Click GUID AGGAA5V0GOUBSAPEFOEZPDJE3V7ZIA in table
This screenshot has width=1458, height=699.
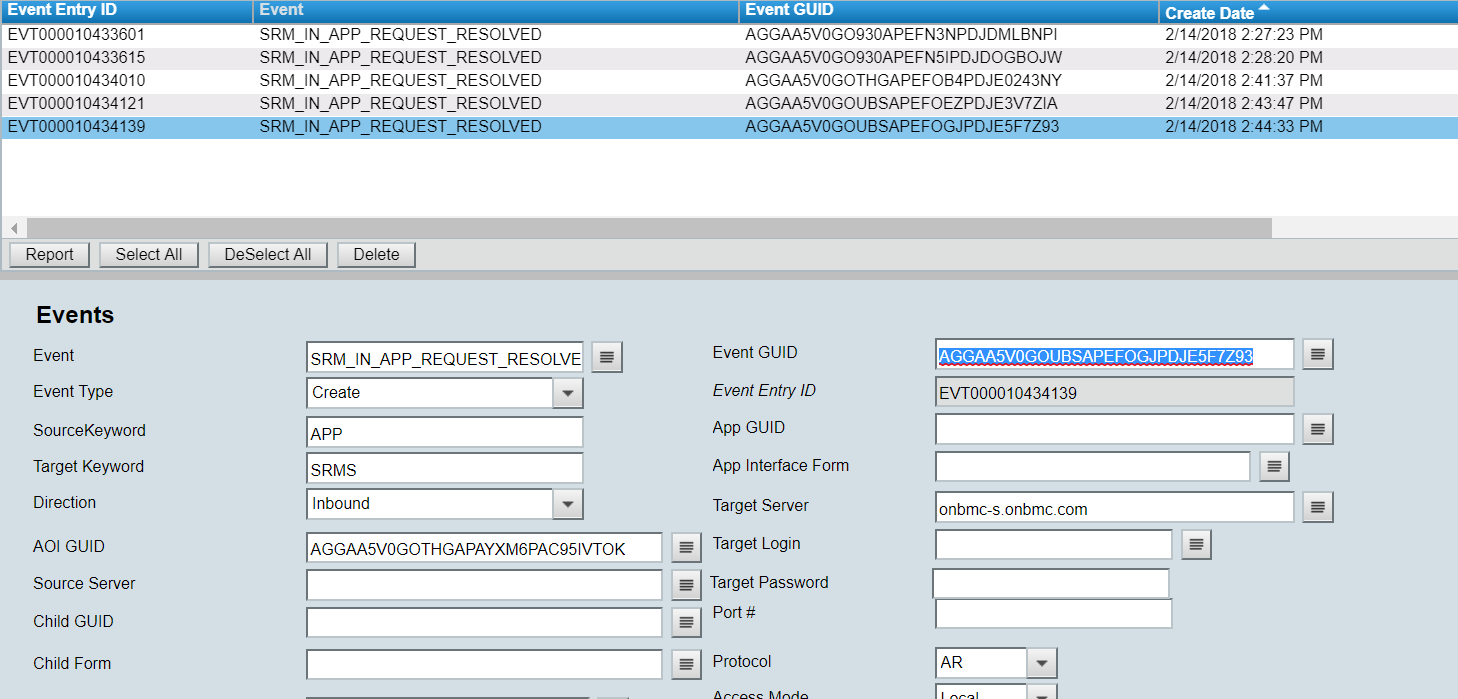(901, 103)
